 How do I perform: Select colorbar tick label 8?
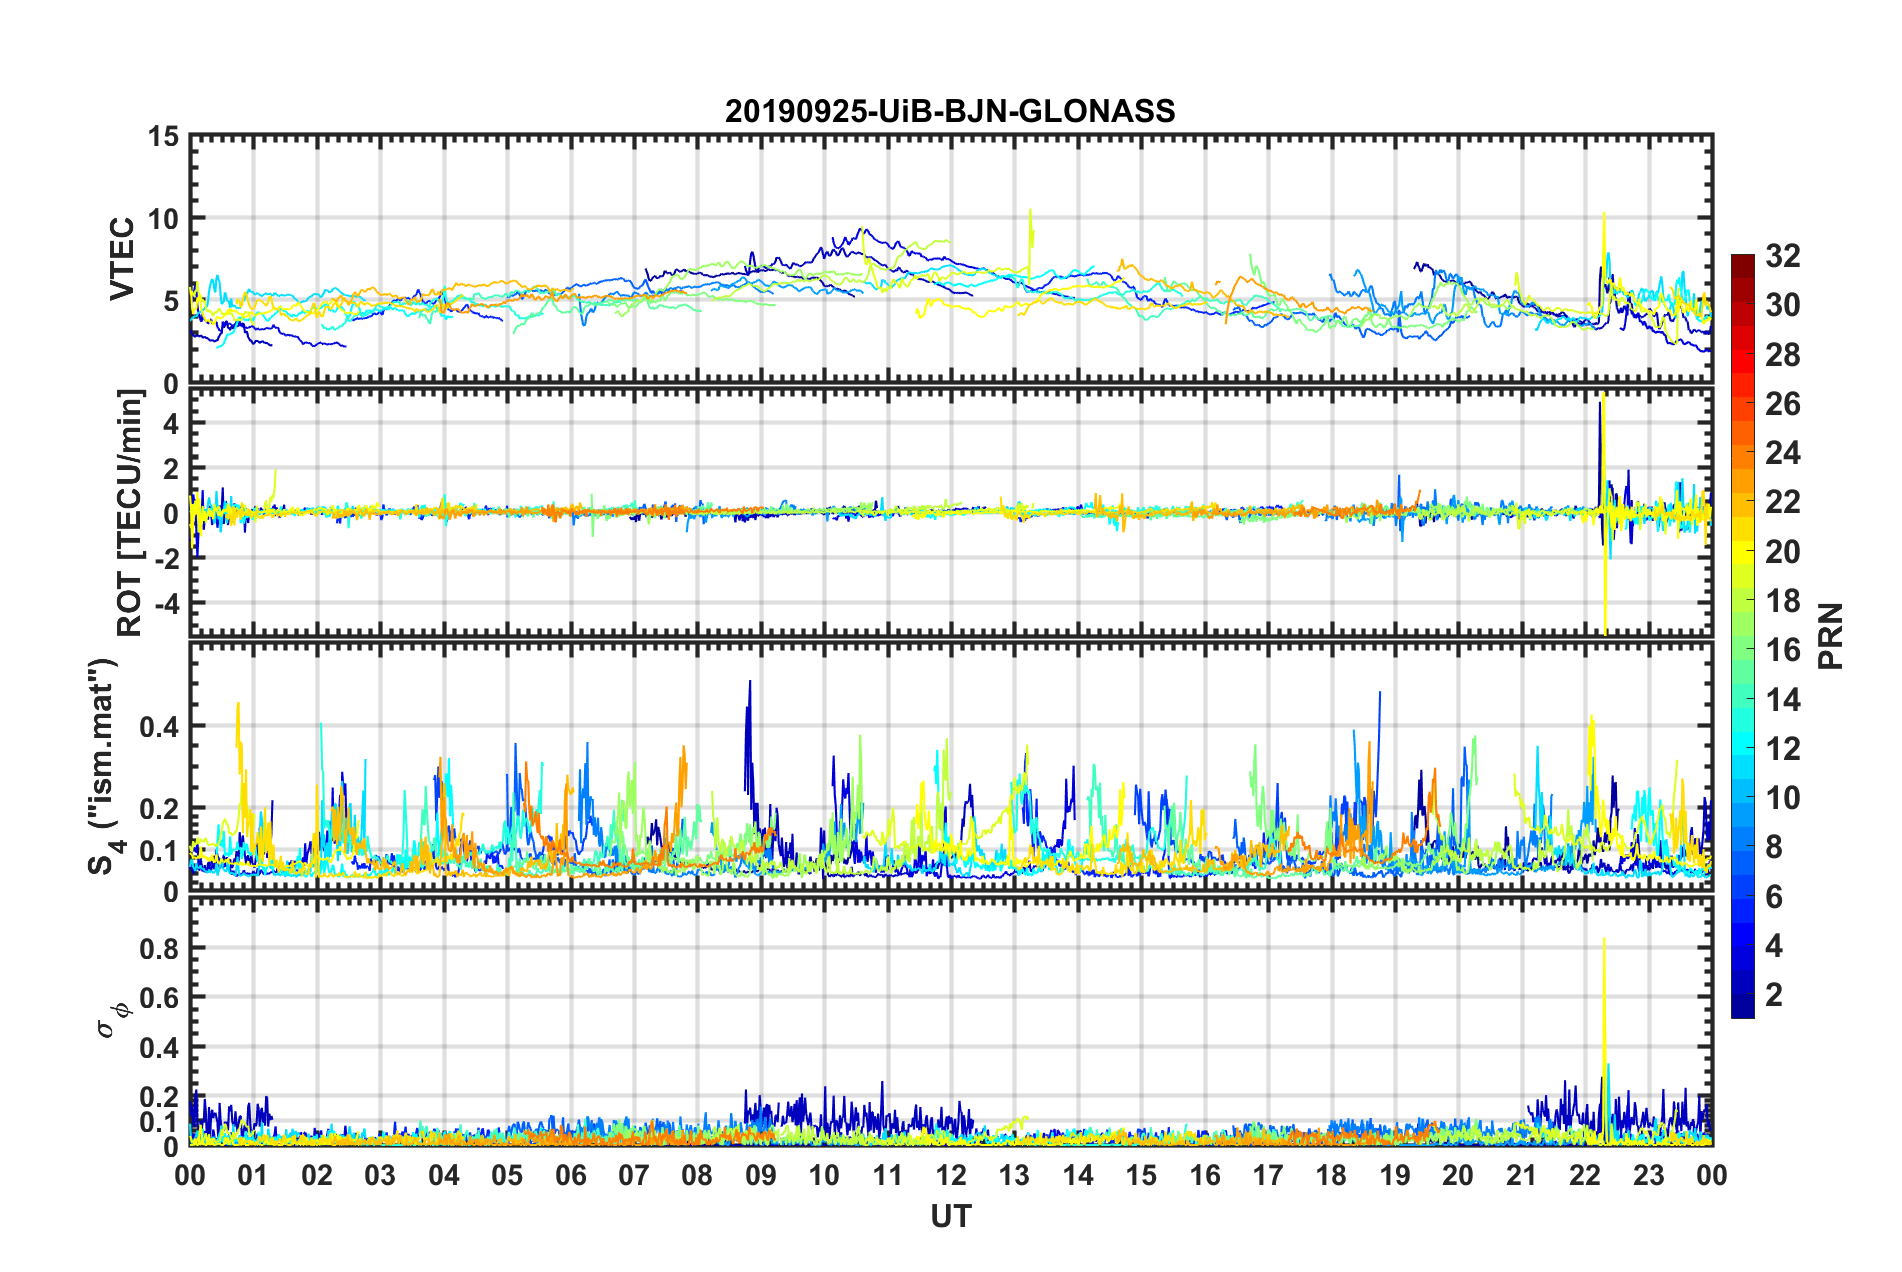[1774, 847]
